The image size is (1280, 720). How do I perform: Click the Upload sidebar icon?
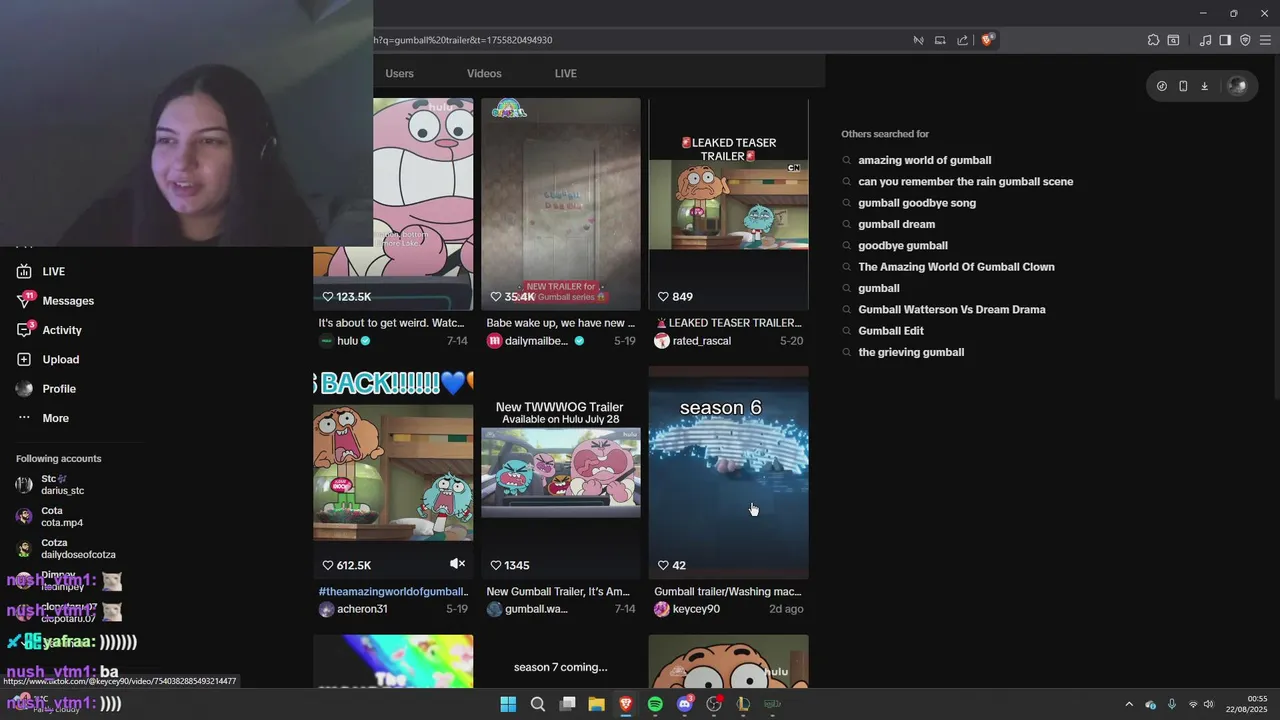tap(24, 359)
